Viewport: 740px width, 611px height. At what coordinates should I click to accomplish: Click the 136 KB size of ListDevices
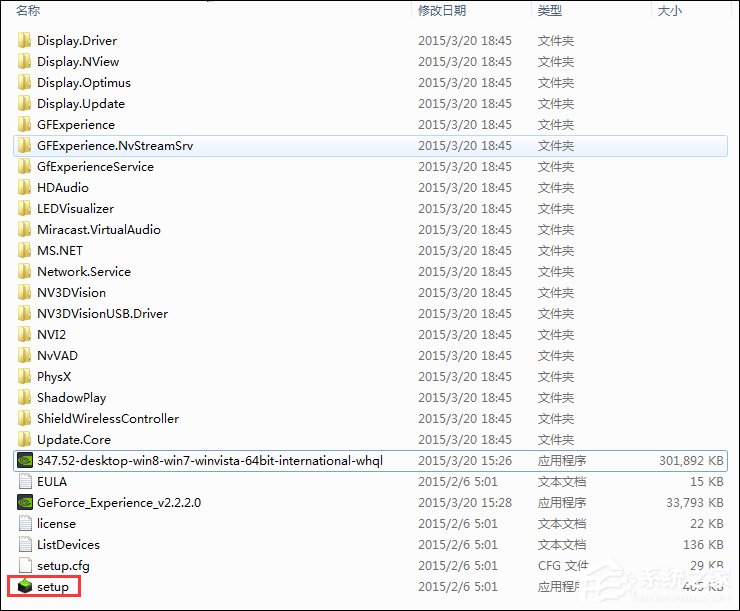tap(703, 544)
